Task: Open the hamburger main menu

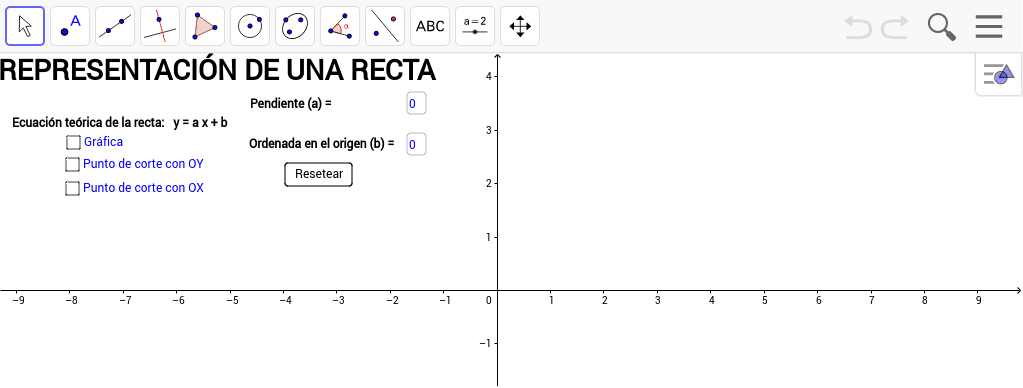Action: (989, 27)
